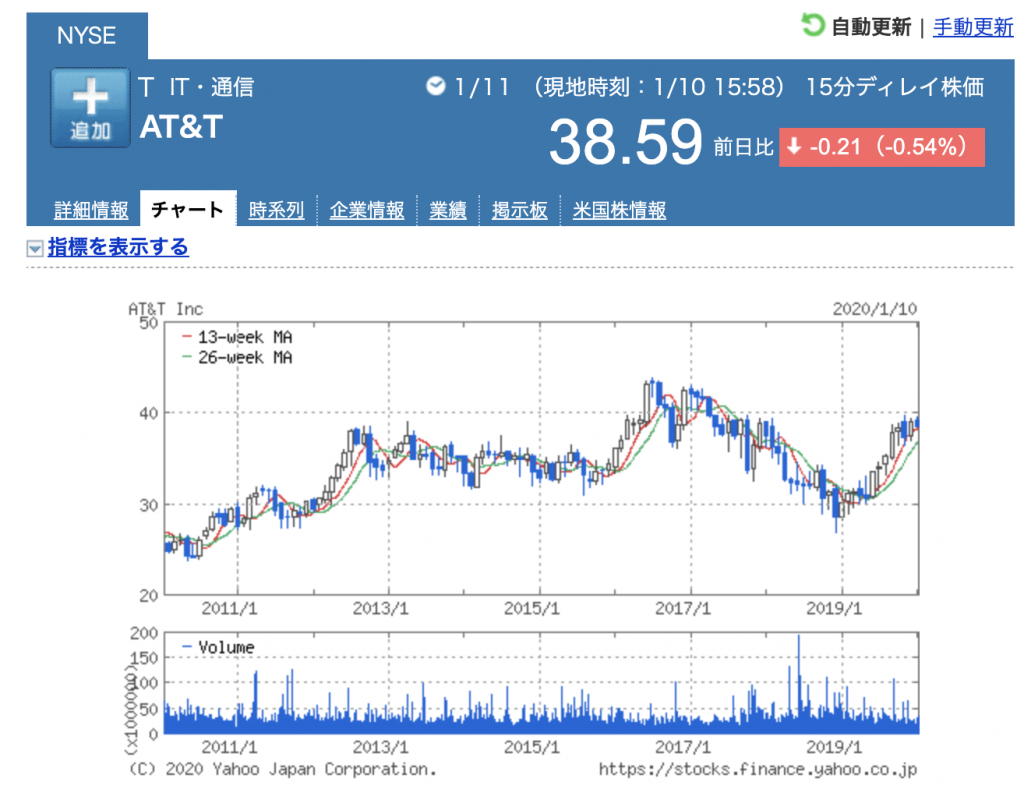Select the 自動更新 auto update option

pyautogui.click(x=871, y=27)
